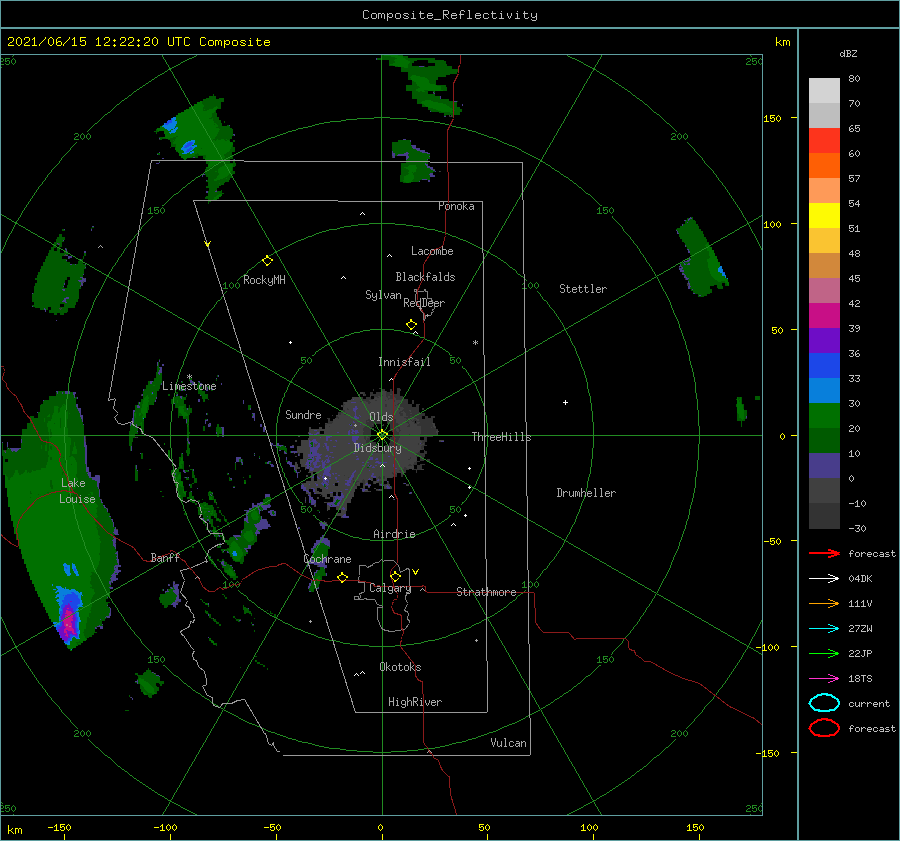Click the yellow 100 tick label on the right axis
The height and width of the screenshot is (841, 900).
pos(772,224)
